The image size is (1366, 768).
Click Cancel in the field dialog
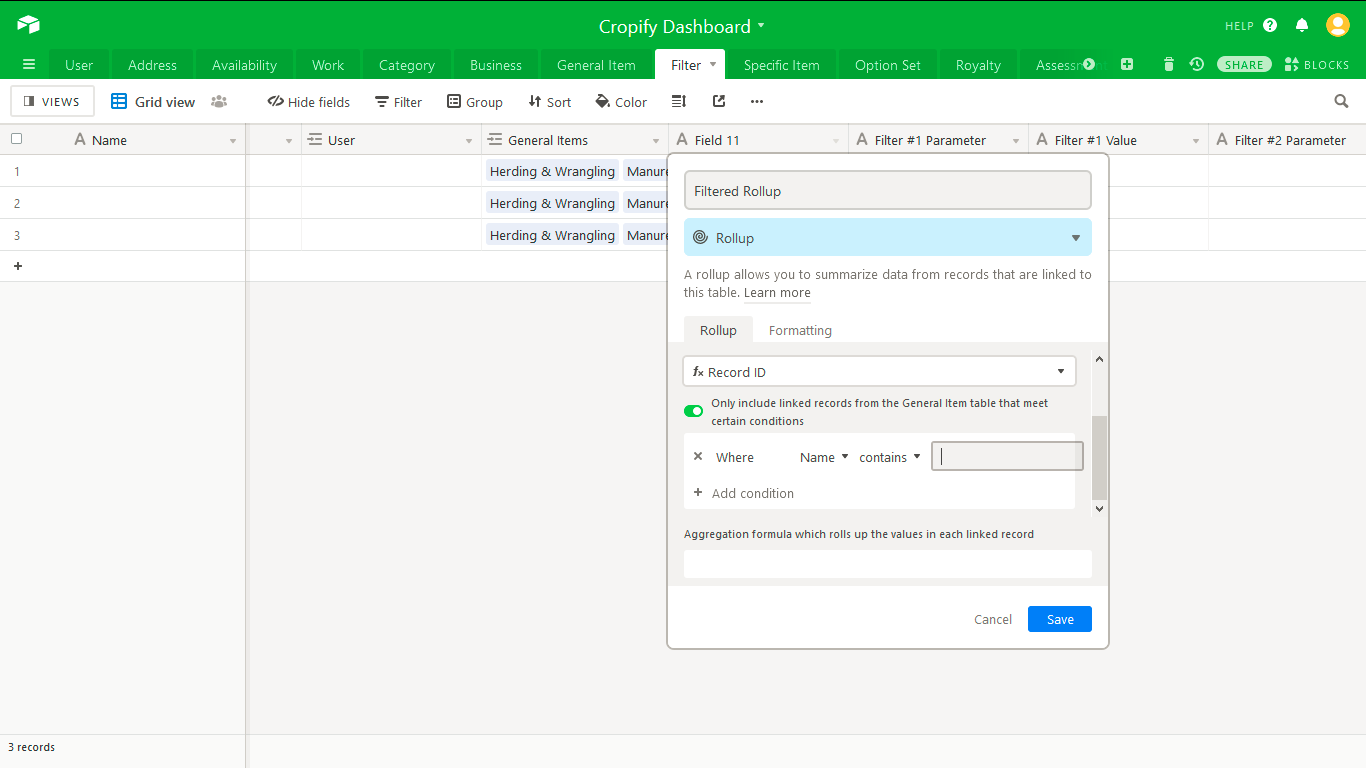tap(993, 619)
